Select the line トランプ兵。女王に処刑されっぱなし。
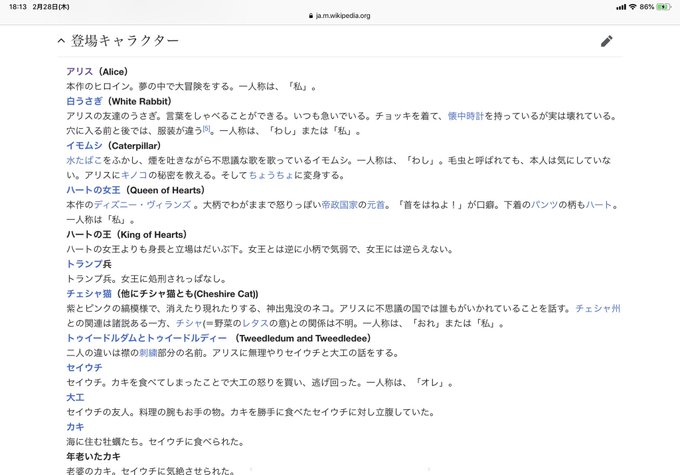Viewport: 680px width, 475px height. (147, 278)
